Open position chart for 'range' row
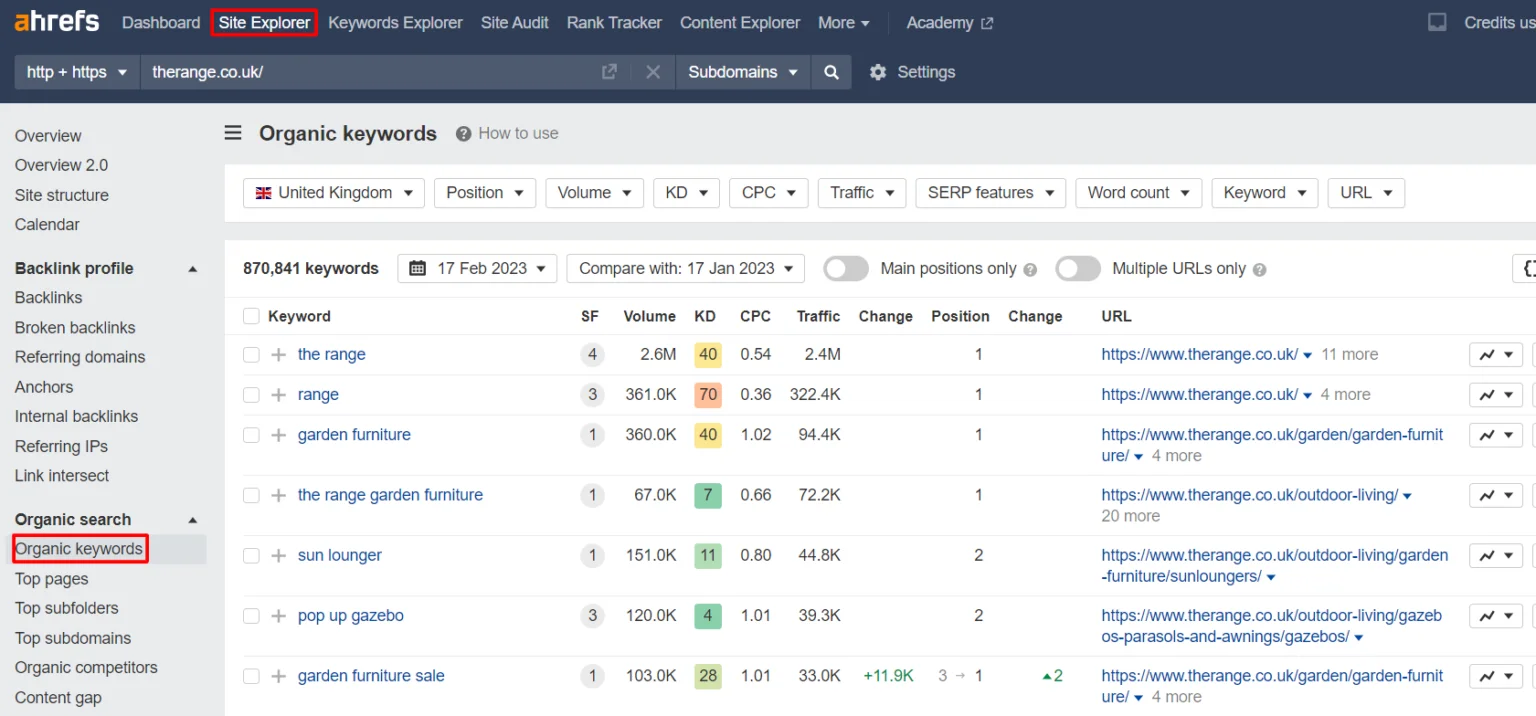Screen dimensions: 1536x716 tap(1496, 394)
